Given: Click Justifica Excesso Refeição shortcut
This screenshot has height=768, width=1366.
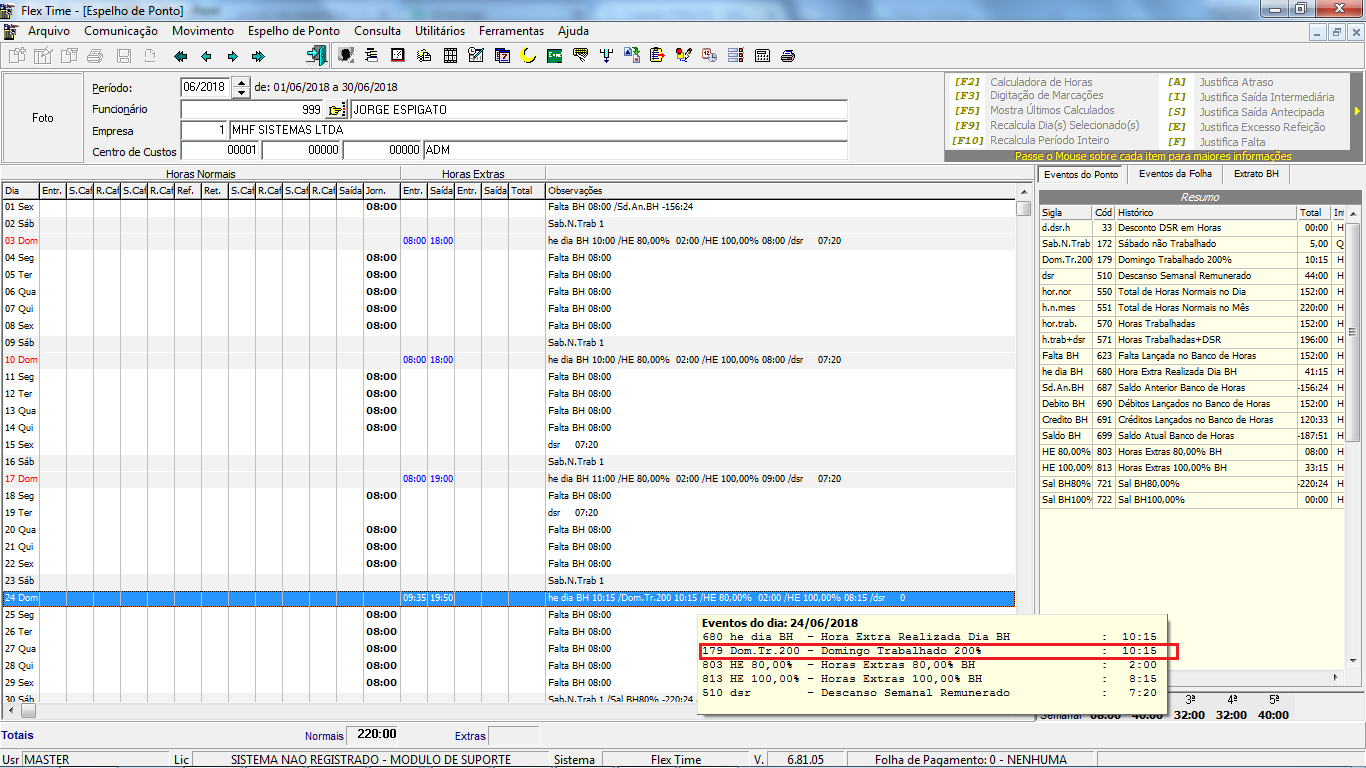Looking at the screenshot, I should 1262,126.
